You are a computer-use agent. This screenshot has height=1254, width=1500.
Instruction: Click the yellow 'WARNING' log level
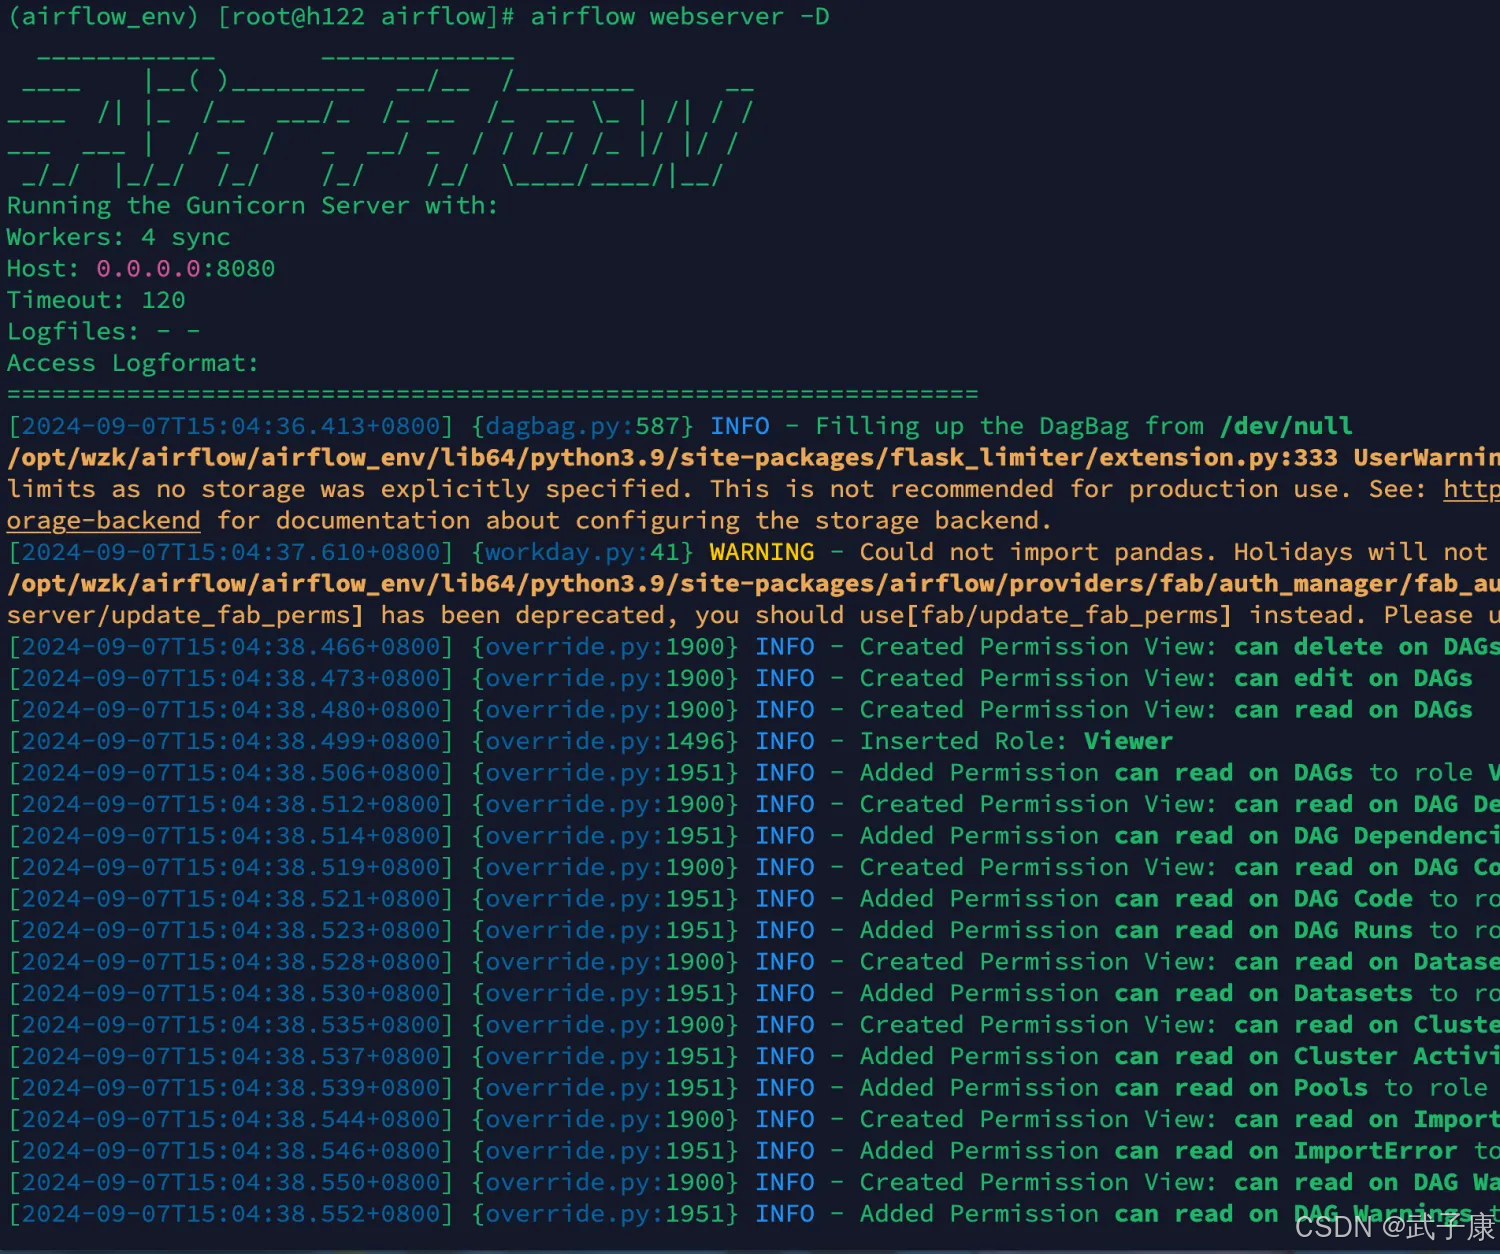point(762,553)
